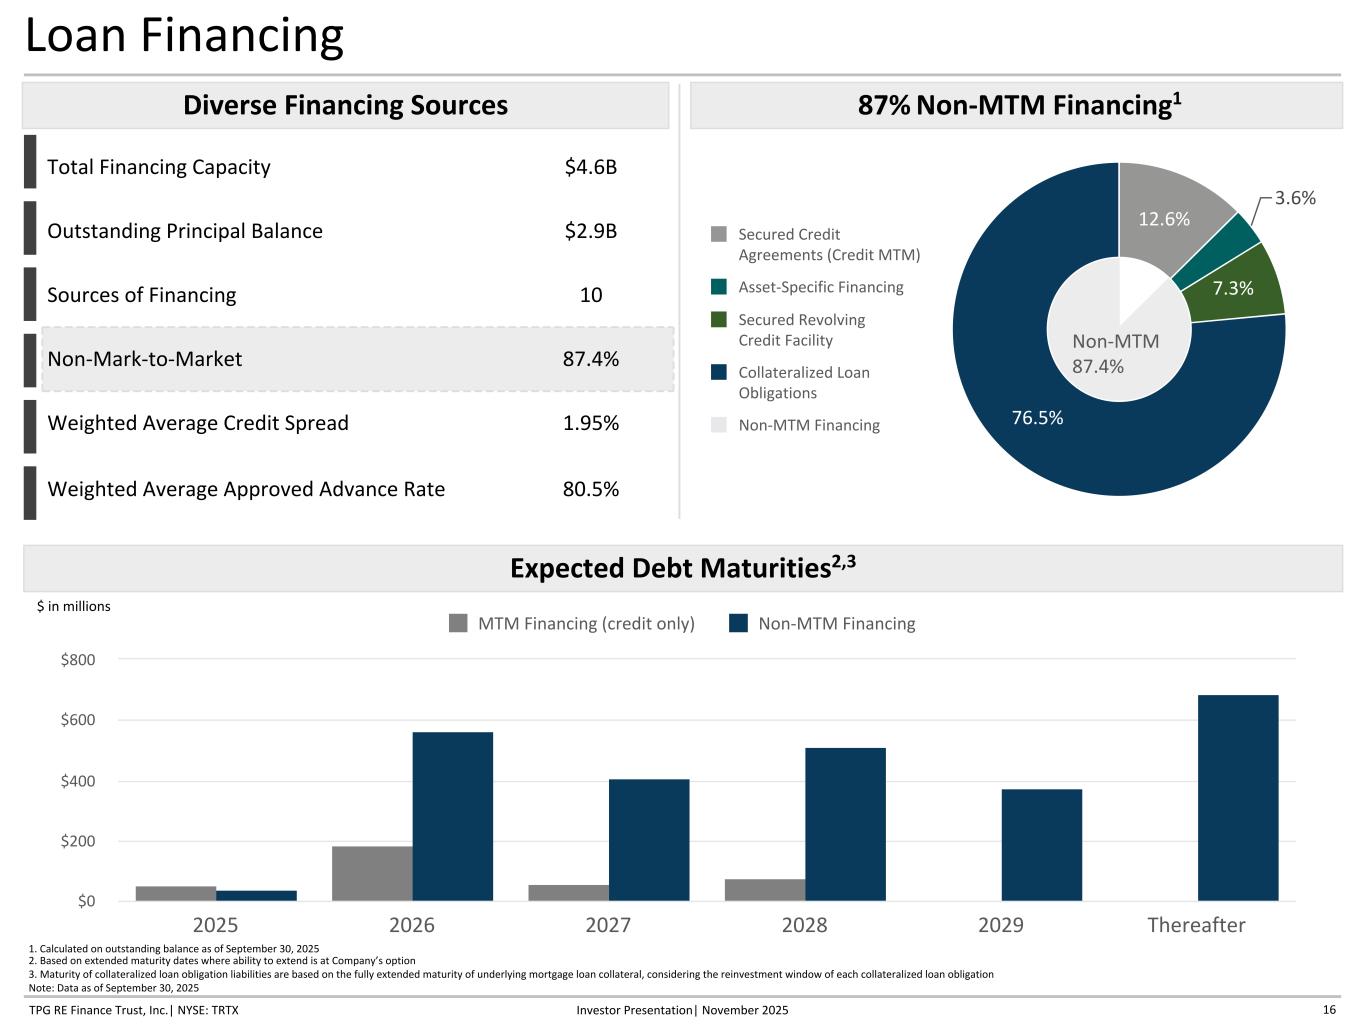Viewport: 1365px width, 1024px height.
Task: Click the 3.6% pie callout label
Action: point(1295,198)
